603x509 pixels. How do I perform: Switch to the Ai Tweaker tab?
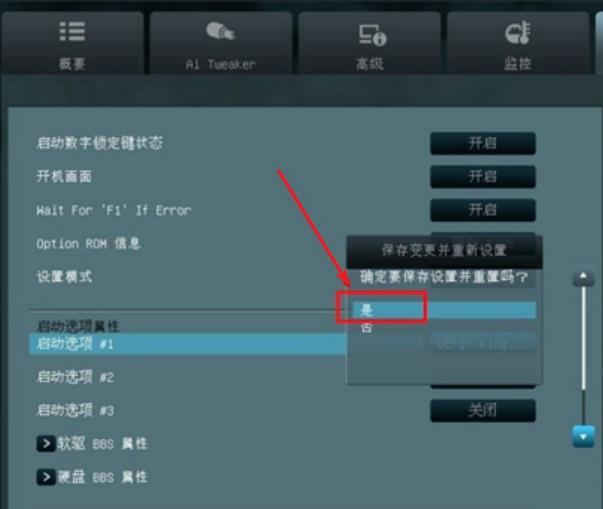tap(221, 43)
